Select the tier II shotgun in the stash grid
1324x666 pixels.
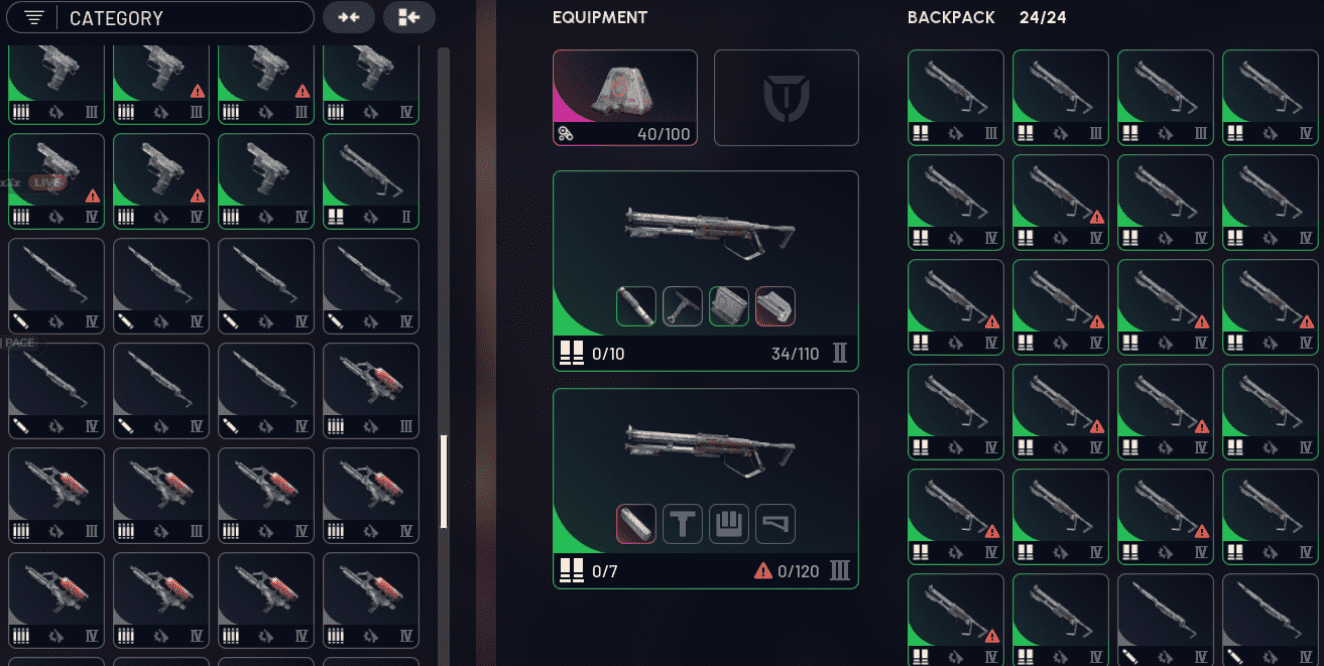coord(371,181)
